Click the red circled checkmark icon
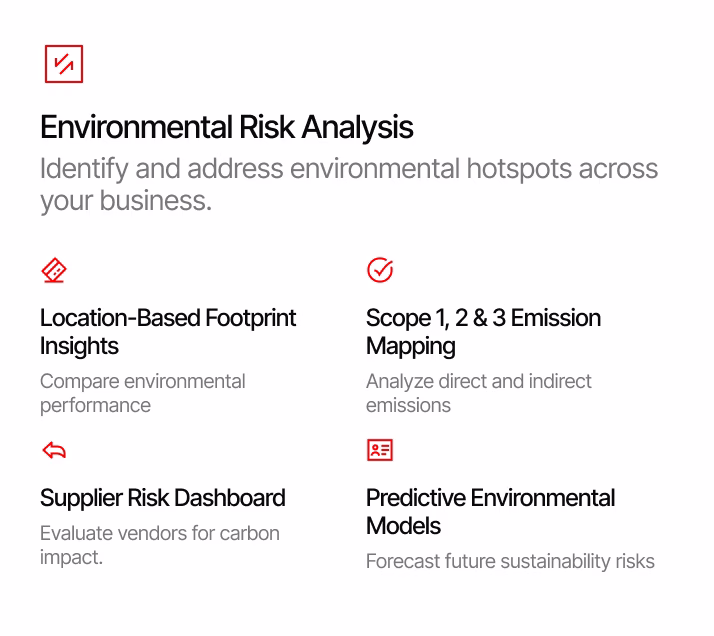 point(380,270)
